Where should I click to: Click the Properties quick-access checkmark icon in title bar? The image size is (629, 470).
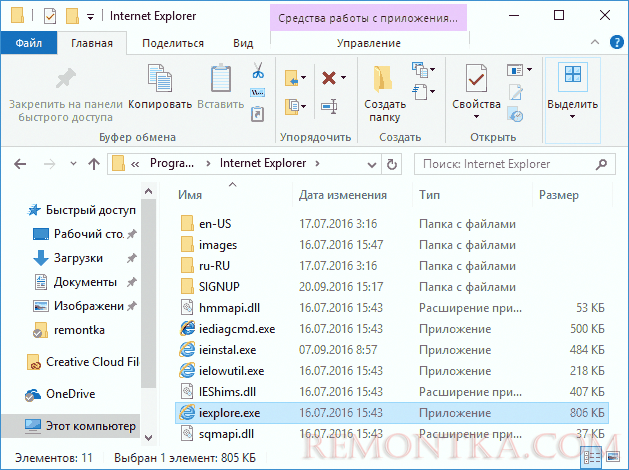(50, 16)
